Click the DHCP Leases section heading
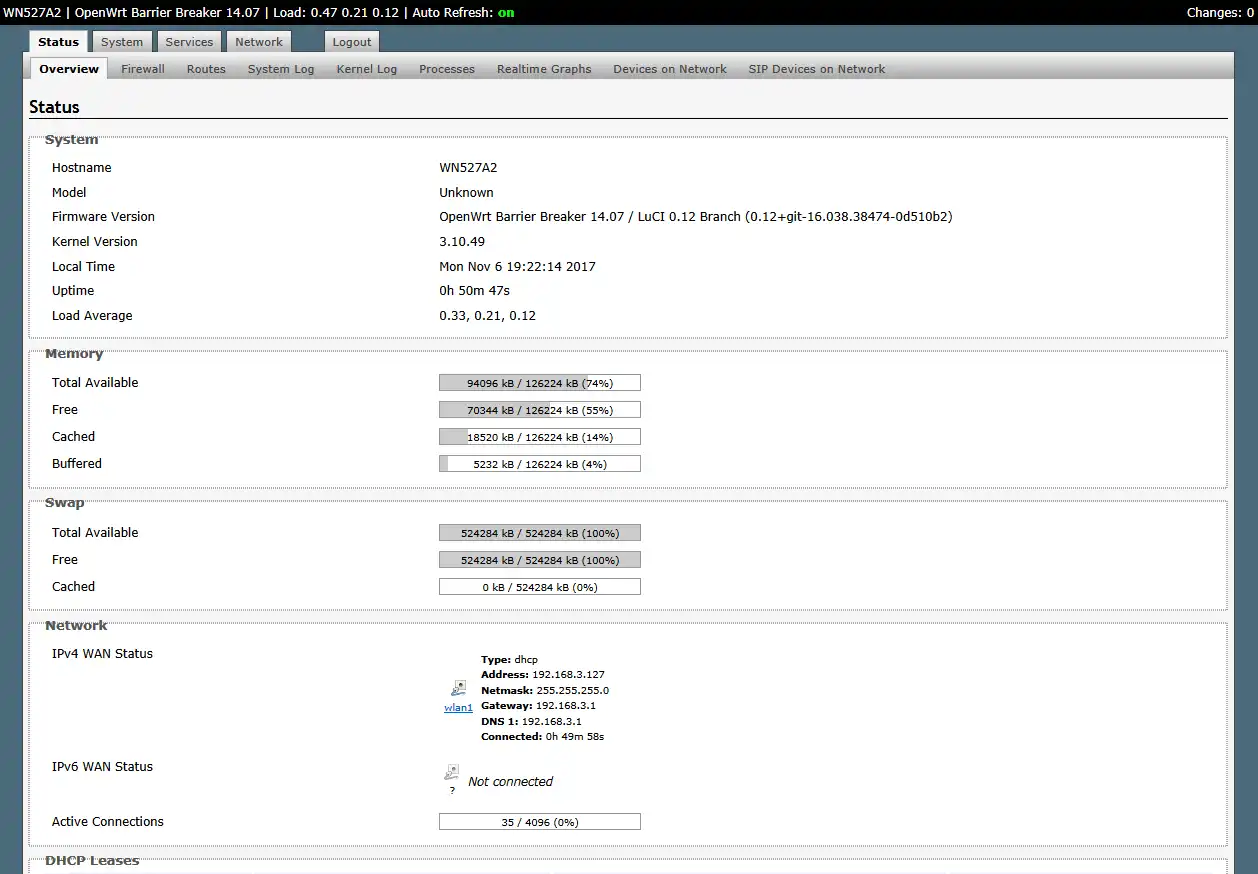Image resolution: width=1258 pixels, height=874 pixels. tap(92, 861)
